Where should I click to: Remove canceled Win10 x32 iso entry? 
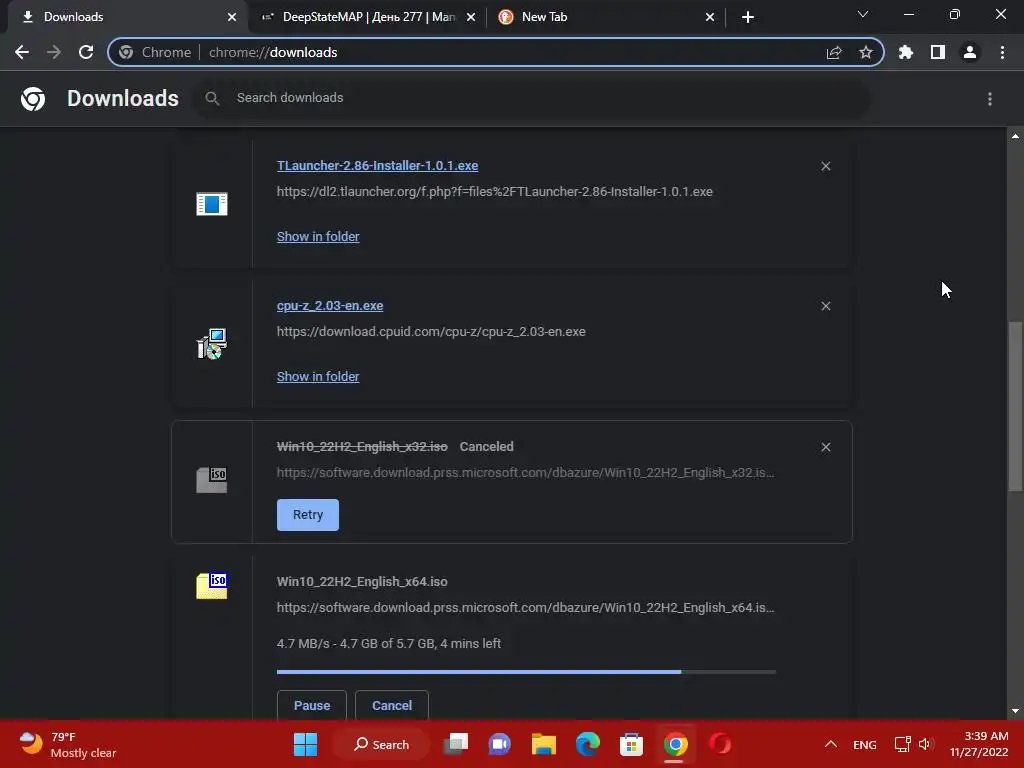click(x=826, y=447)
